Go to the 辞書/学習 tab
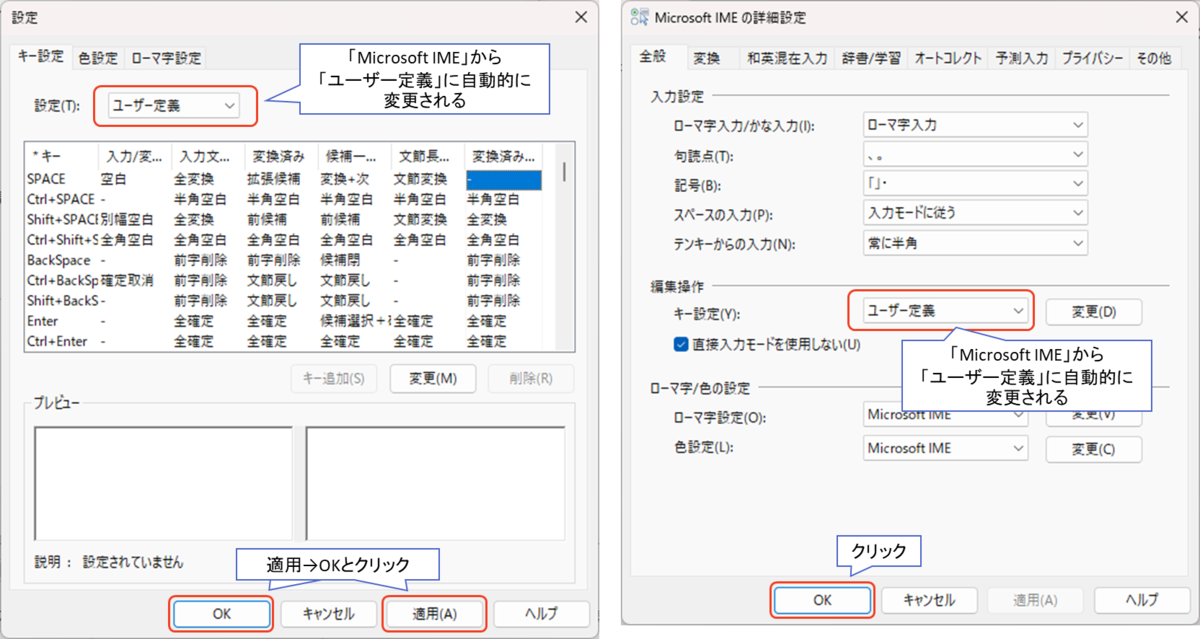 pos(870,58)
